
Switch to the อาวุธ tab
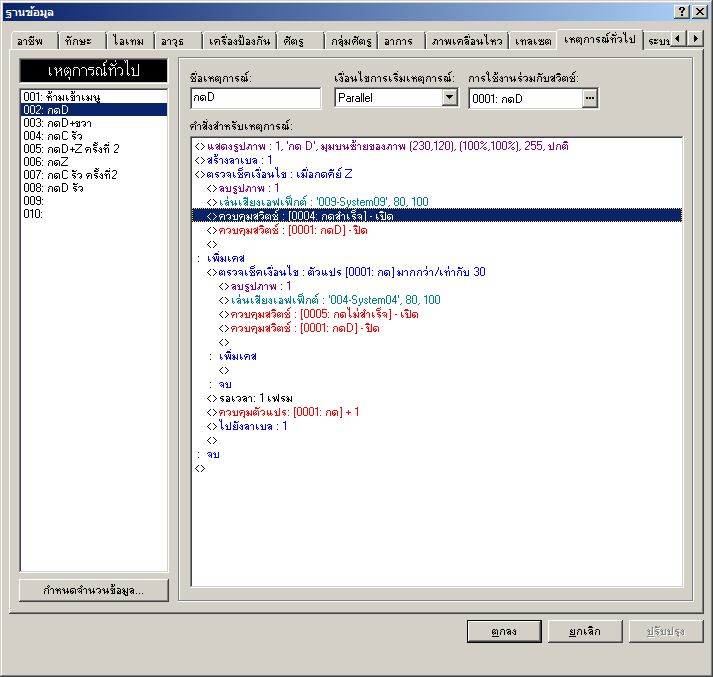click(x=178, y=41)
